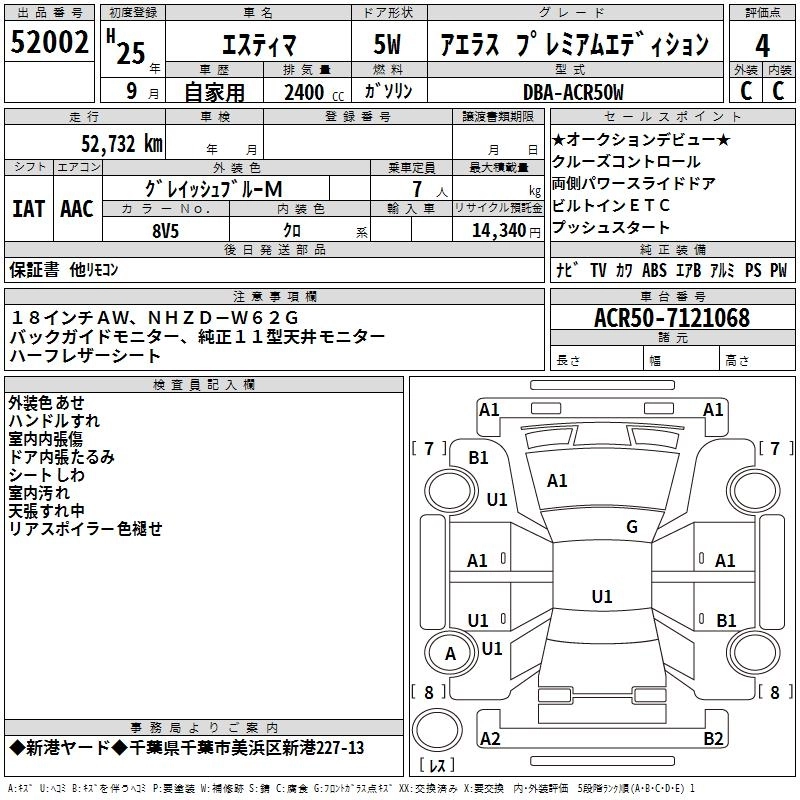
Task: Click the lot number 52002
Action: [49, 43]
